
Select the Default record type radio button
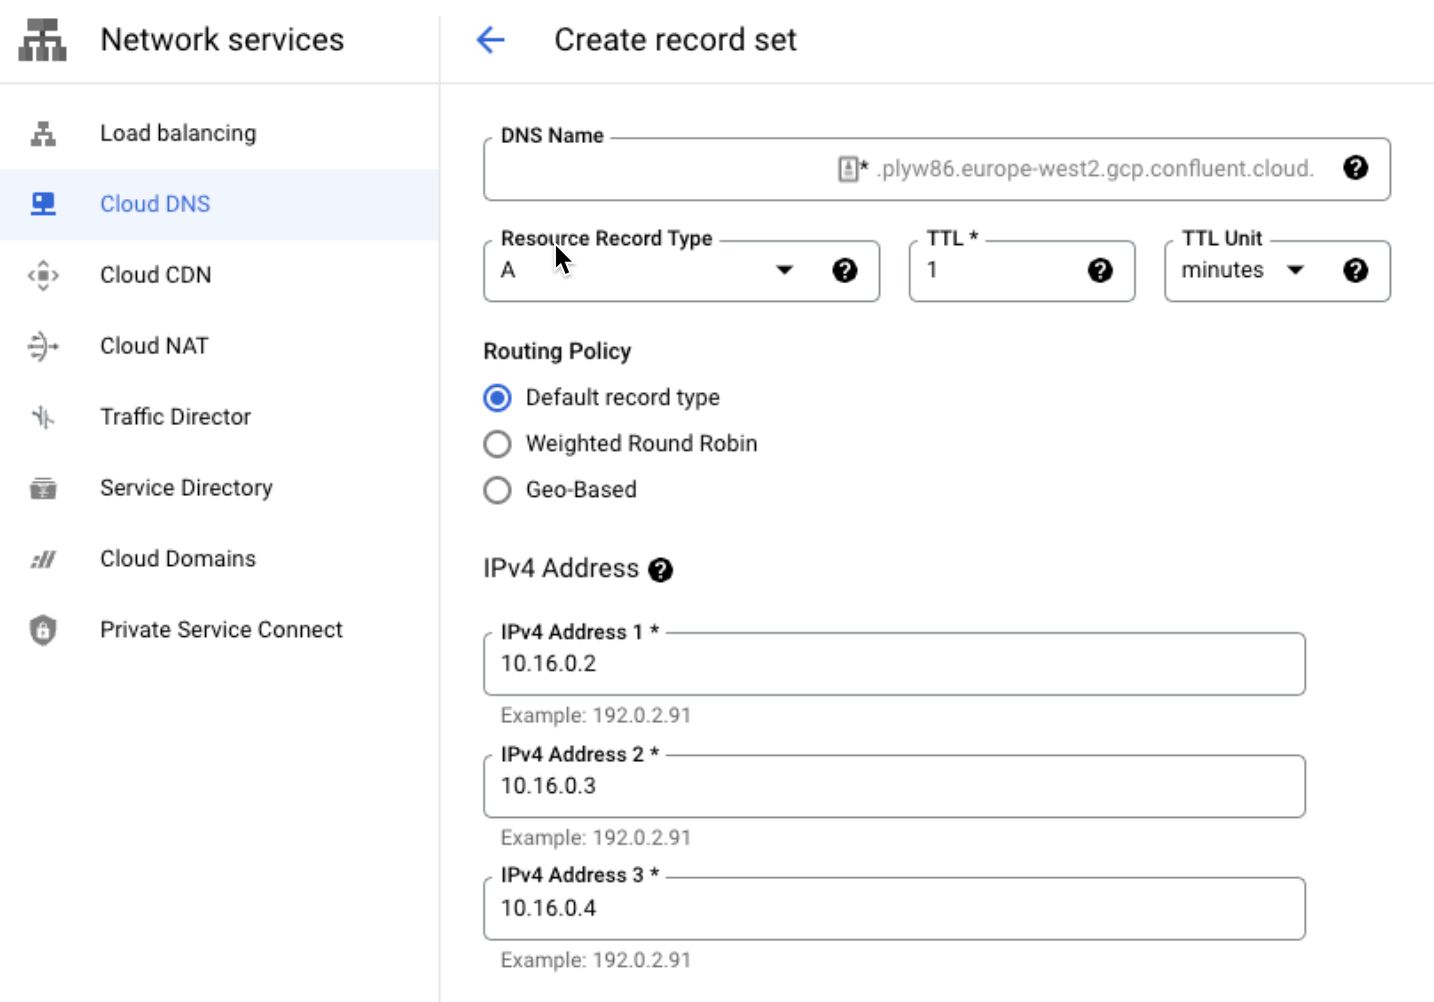point(498,397)
